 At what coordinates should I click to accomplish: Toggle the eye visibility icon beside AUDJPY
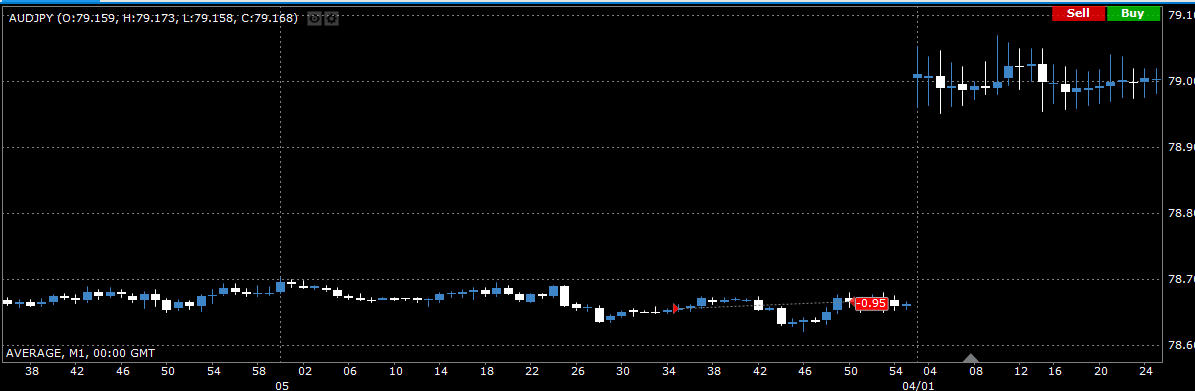pyautogui.click(x=314, y=18)
